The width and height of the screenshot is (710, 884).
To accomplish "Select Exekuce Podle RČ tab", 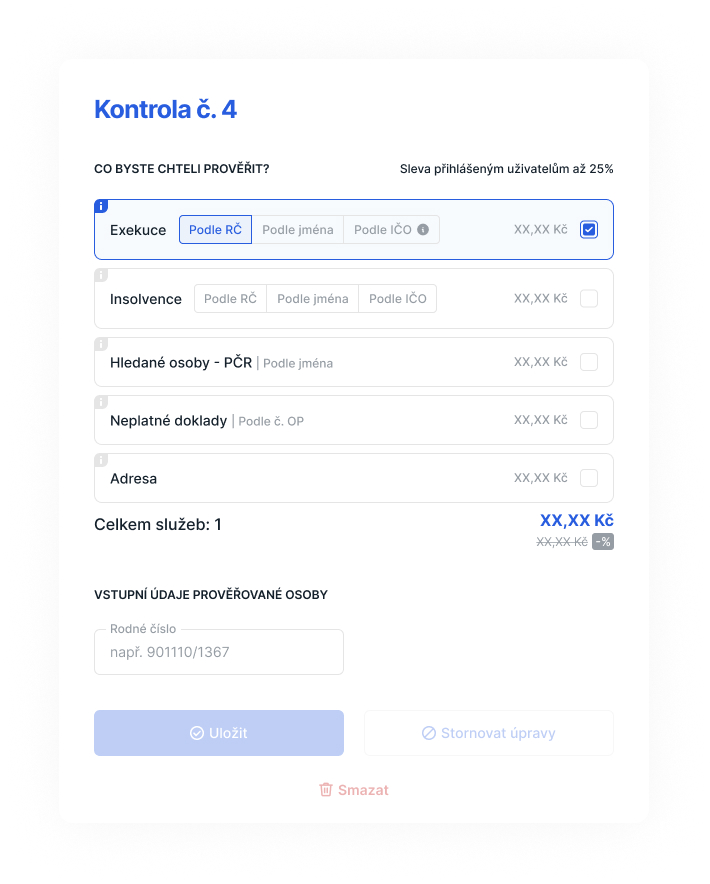I will coord(215,229).
